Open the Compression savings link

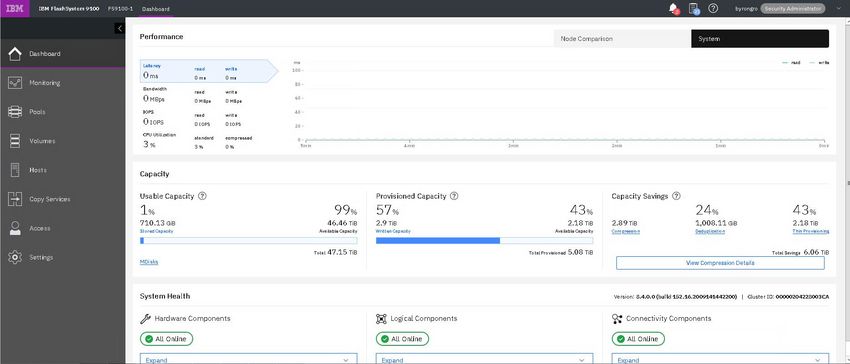tap(626, 231)
